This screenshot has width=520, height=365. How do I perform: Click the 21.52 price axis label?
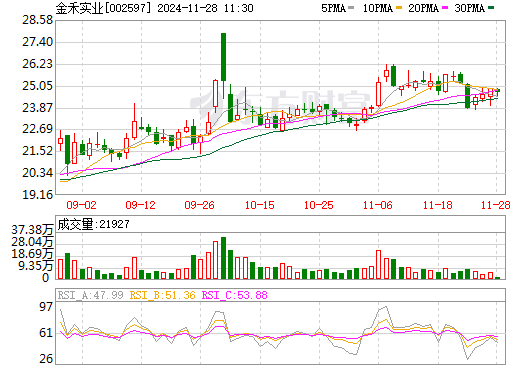[x=38, y=151]
